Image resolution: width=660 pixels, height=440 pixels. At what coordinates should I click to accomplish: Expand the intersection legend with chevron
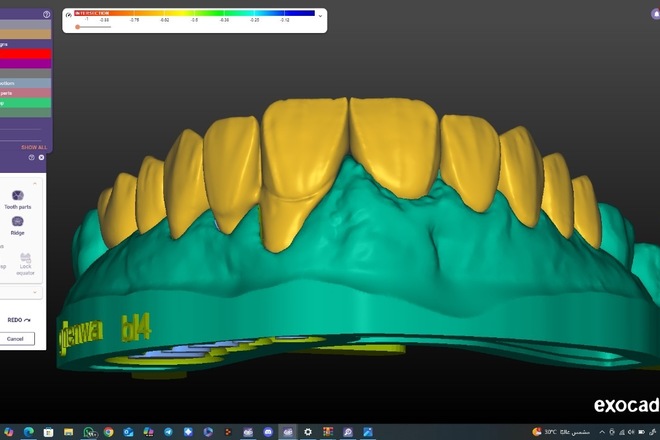(320, 16)
